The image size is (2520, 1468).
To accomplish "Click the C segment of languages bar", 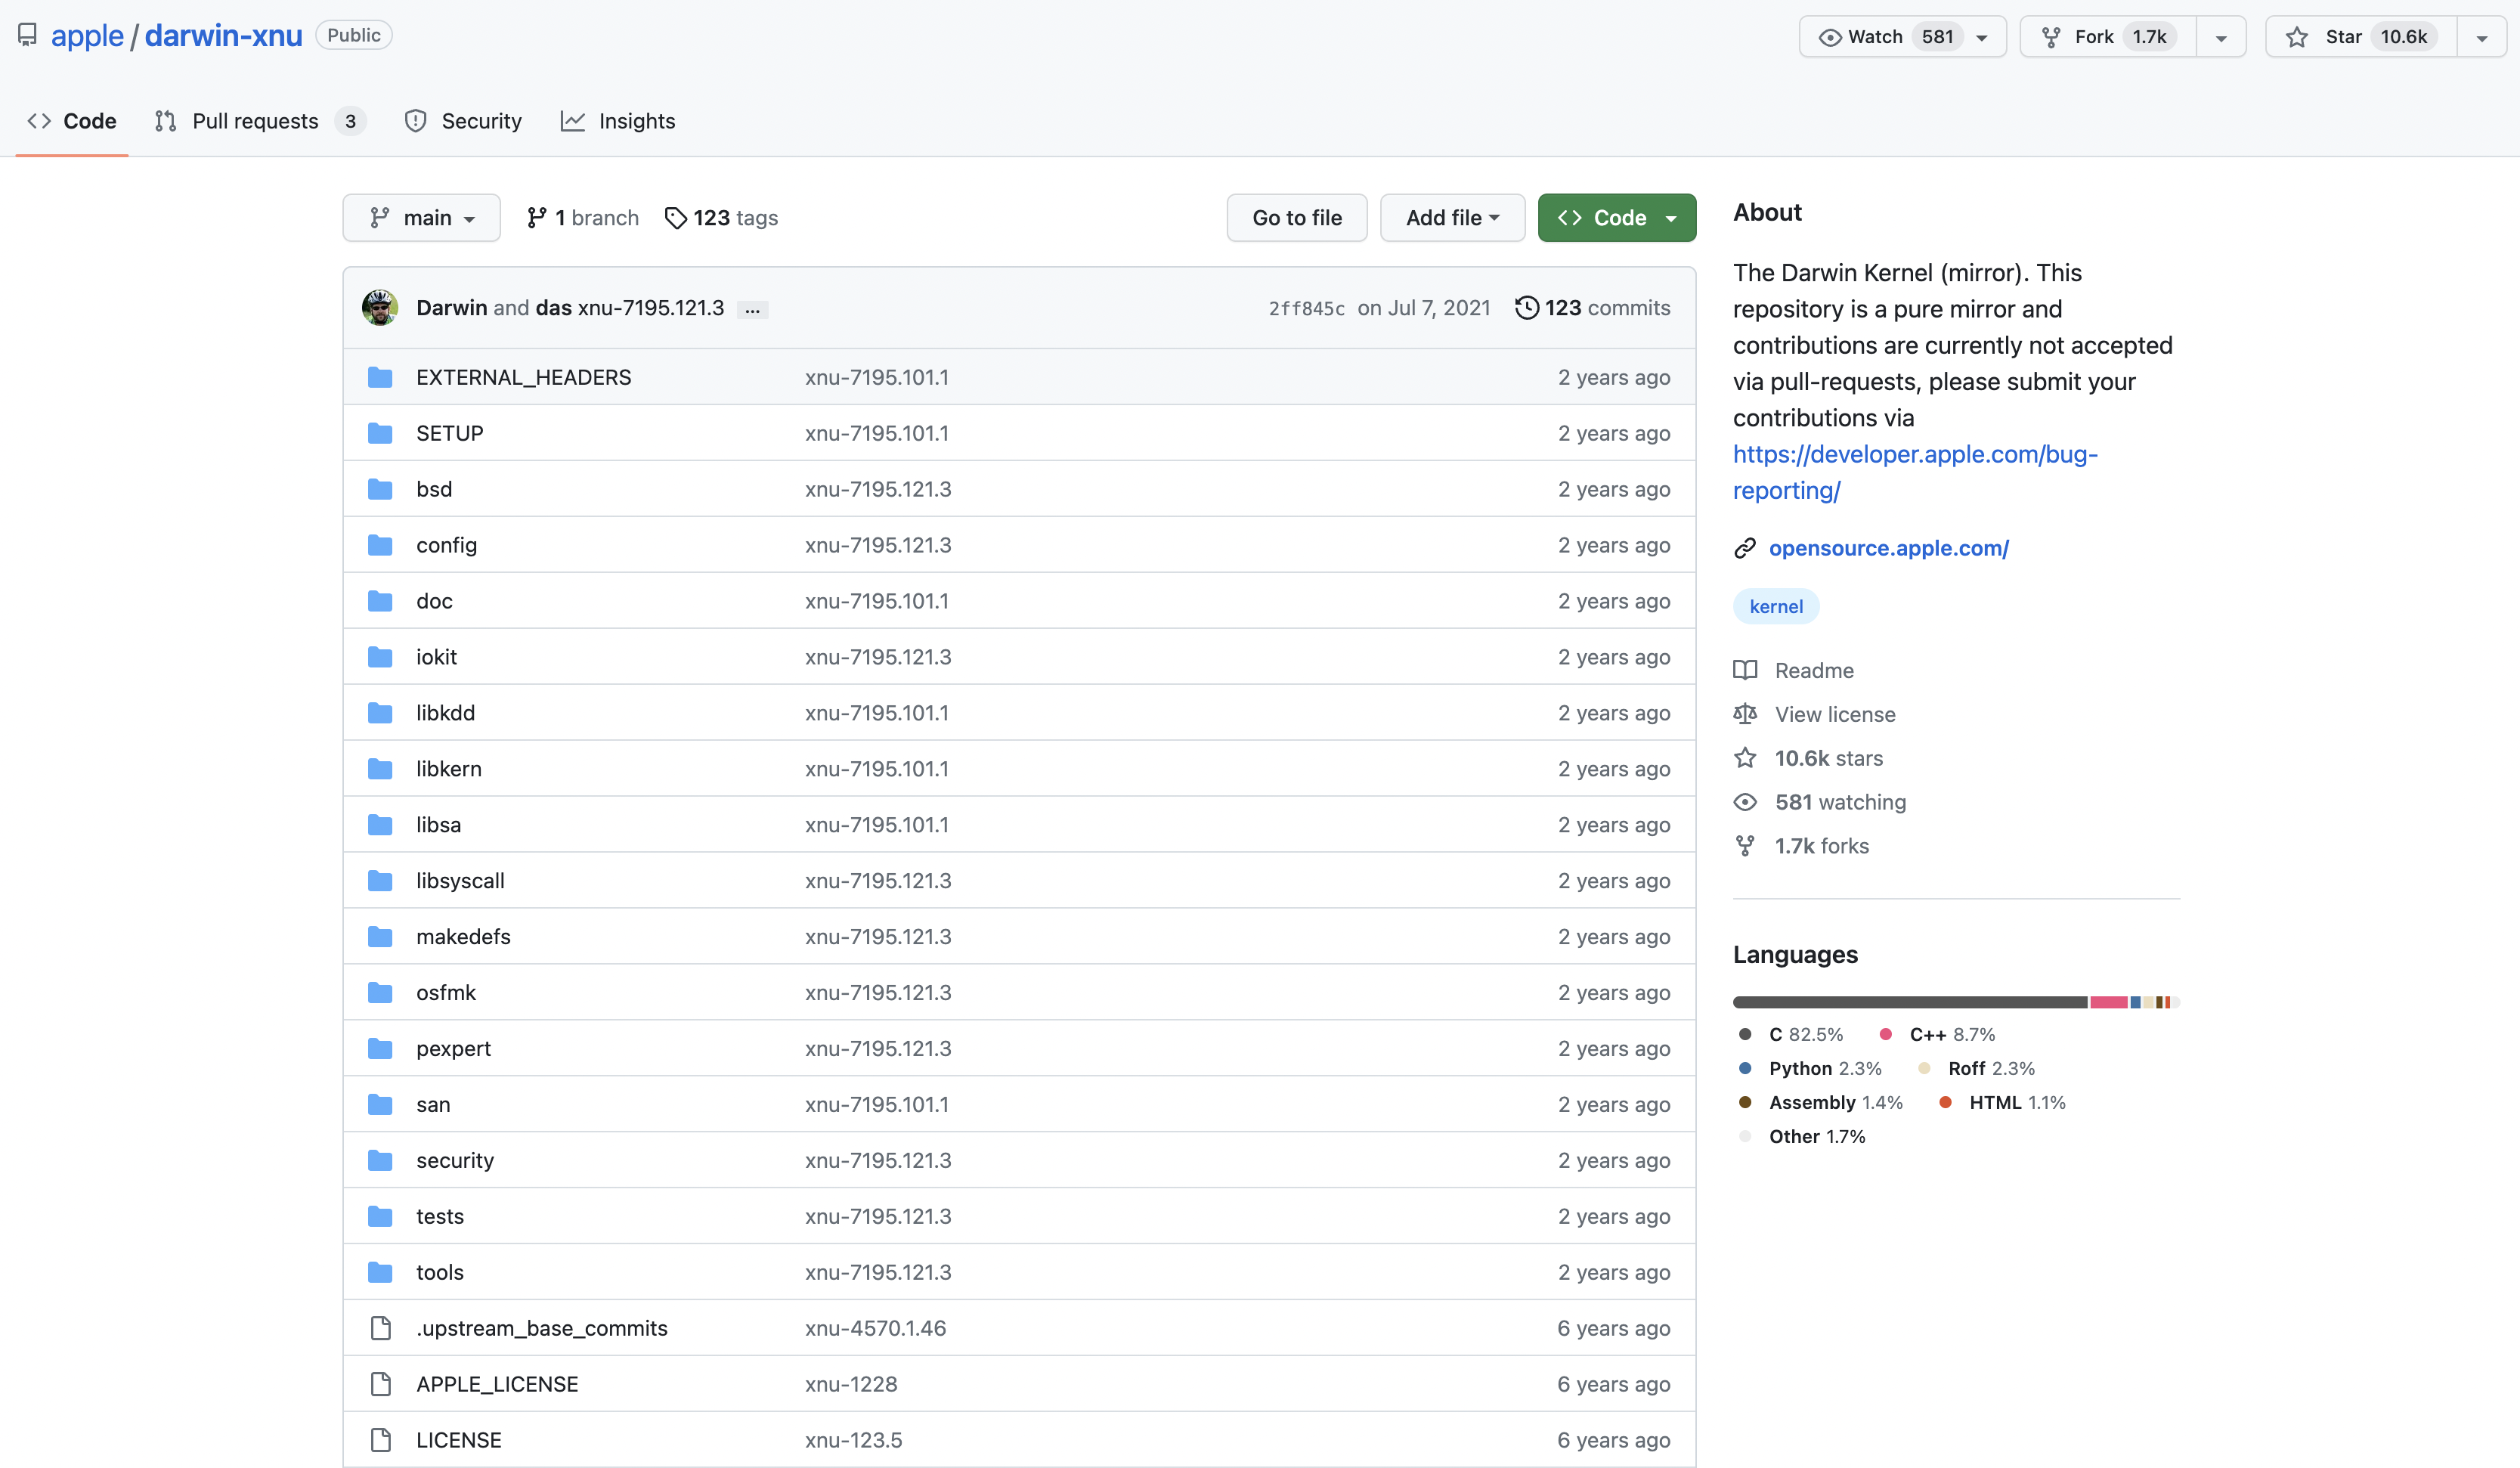I will 1910,1002.
